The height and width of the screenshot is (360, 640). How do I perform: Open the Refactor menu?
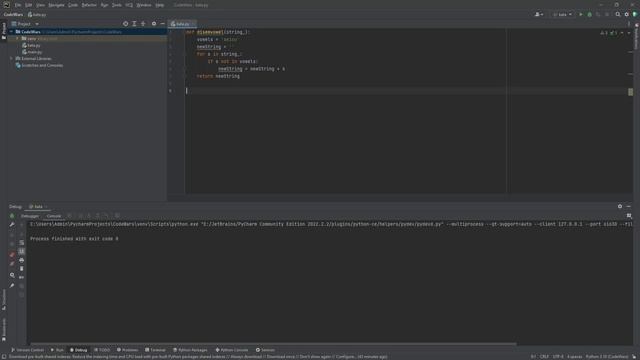[x=89, y=5]
